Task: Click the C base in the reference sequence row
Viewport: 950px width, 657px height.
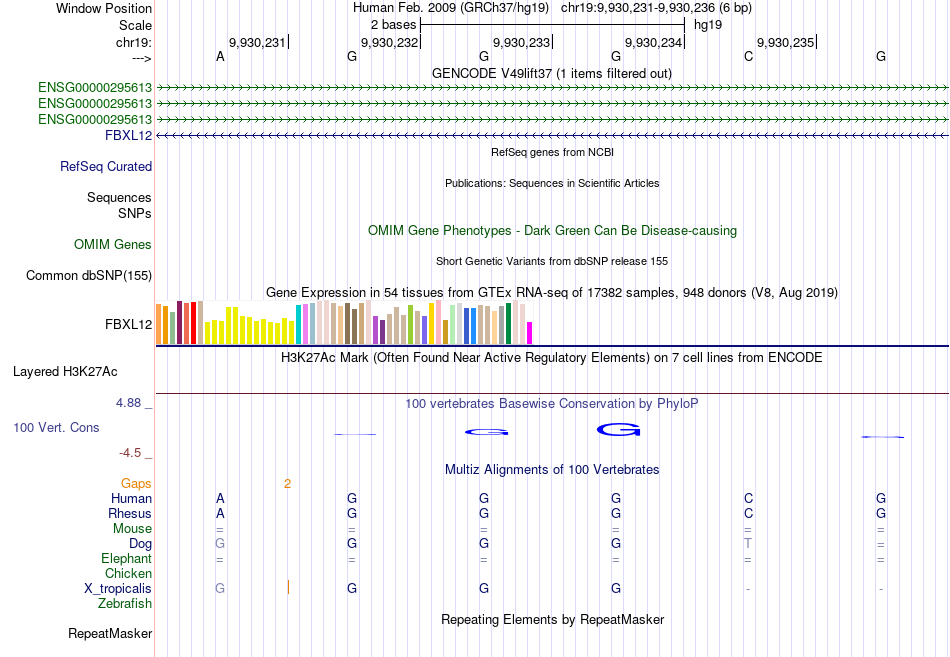Action: 748,56
